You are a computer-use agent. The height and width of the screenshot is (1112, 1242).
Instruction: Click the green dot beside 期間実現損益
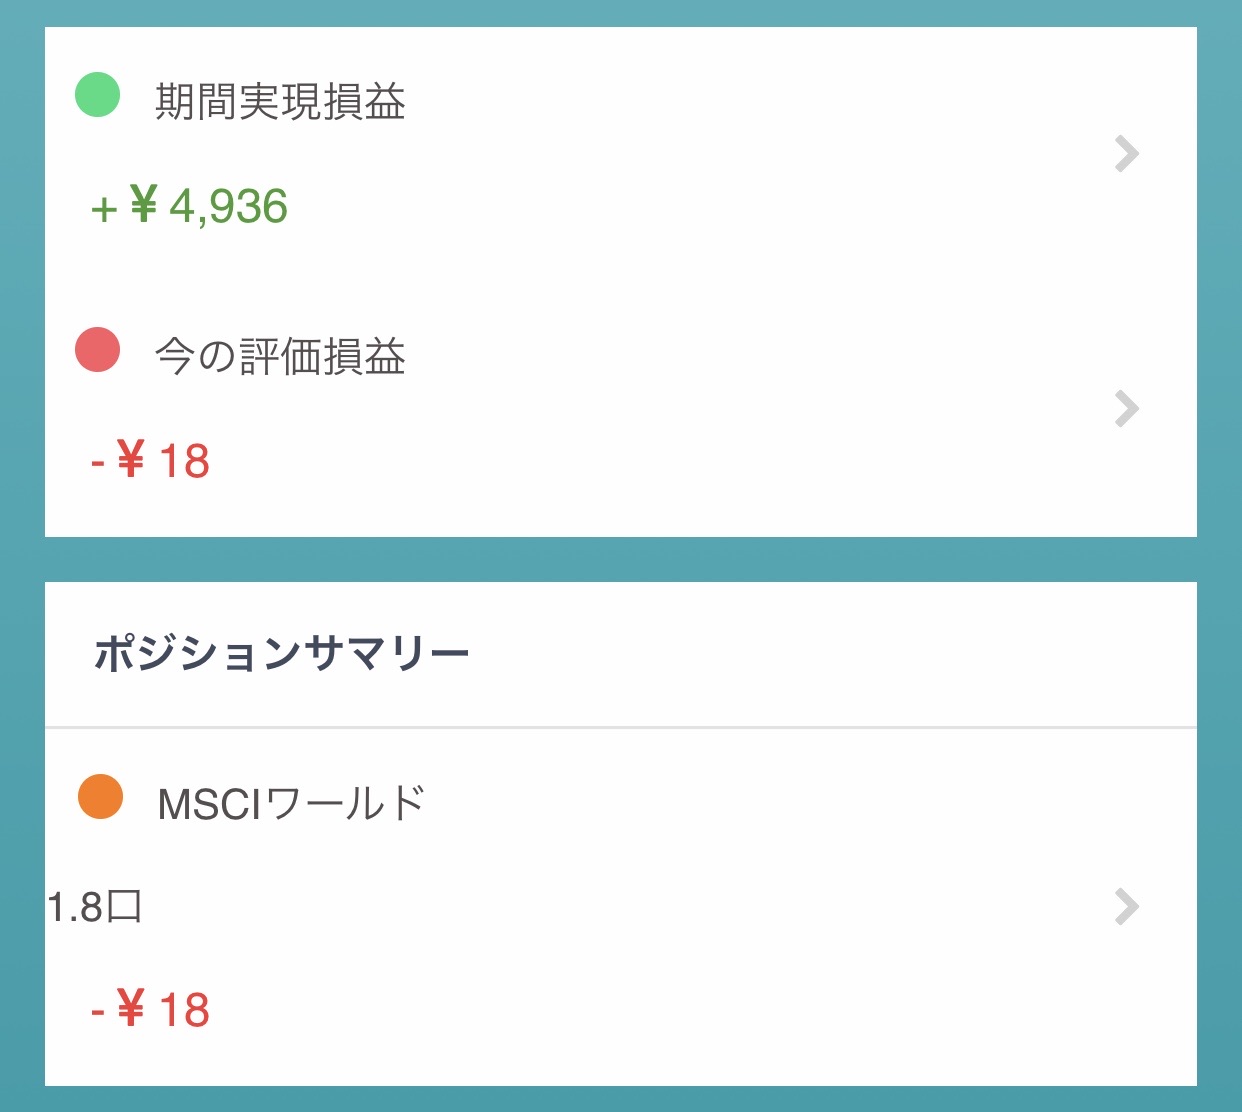pyautogui.click(x=98, y=95)
